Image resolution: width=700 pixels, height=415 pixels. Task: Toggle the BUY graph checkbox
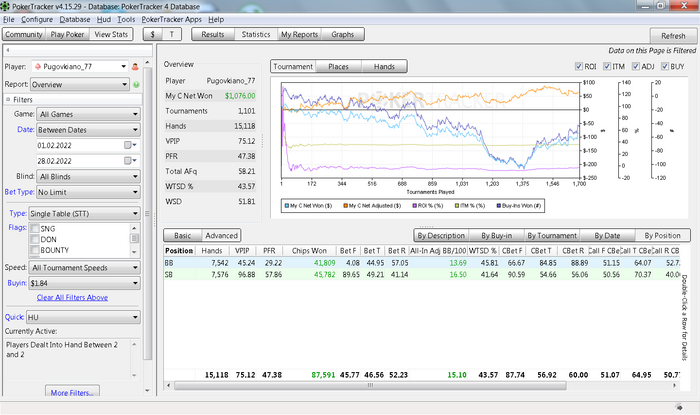(x=664, y=66)
